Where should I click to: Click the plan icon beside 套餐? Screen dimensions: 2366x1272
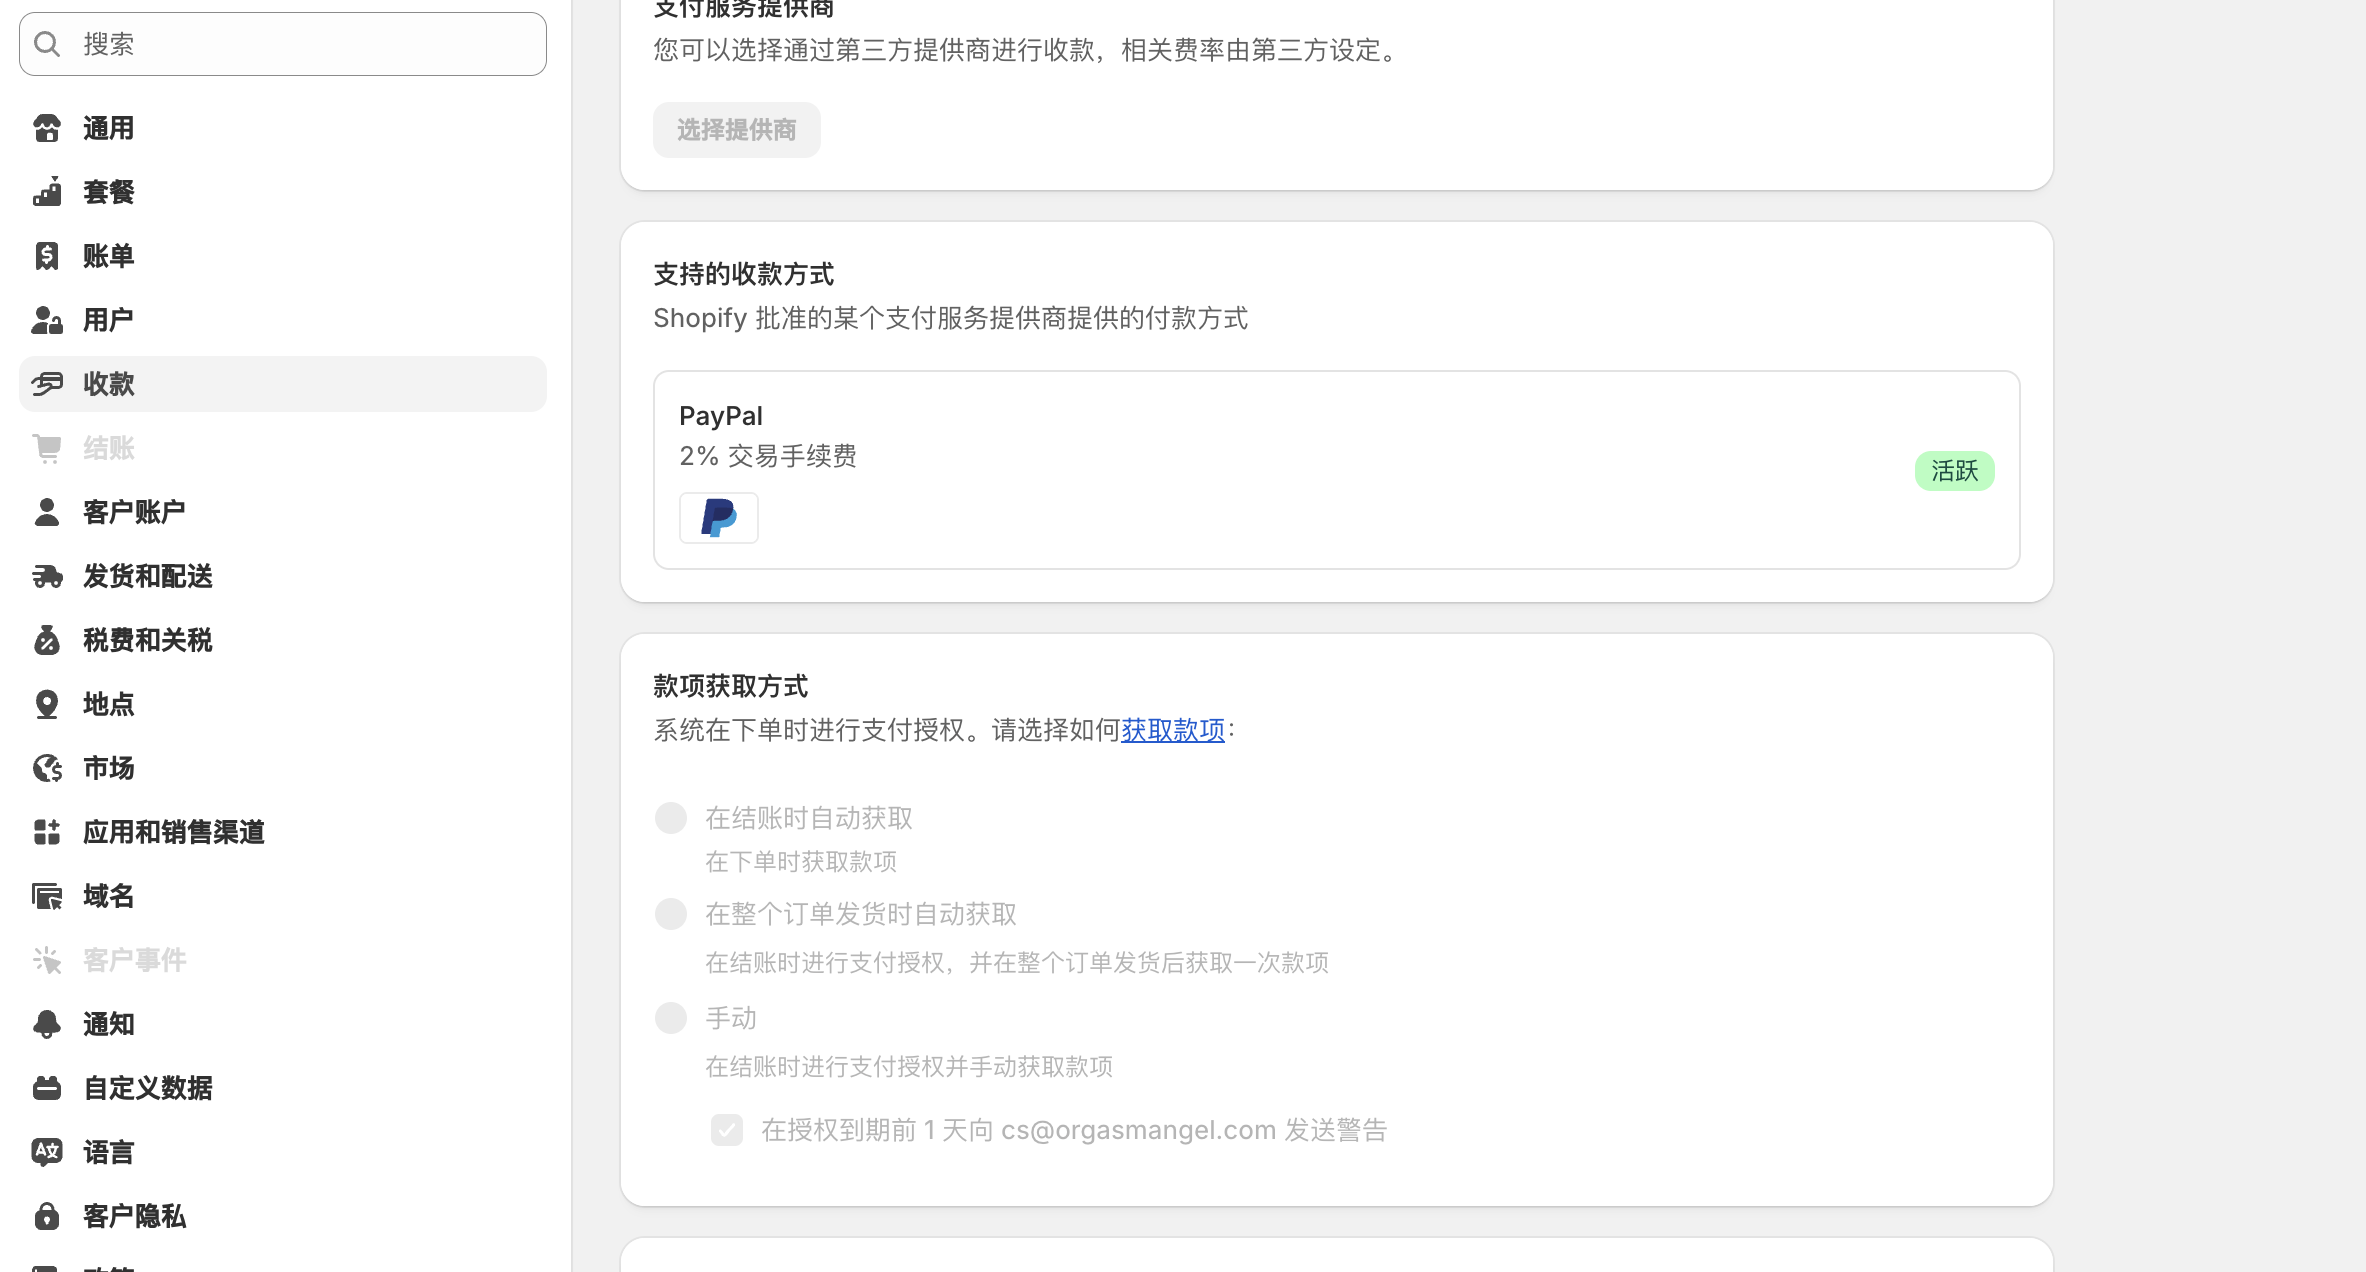coord(47,192)
